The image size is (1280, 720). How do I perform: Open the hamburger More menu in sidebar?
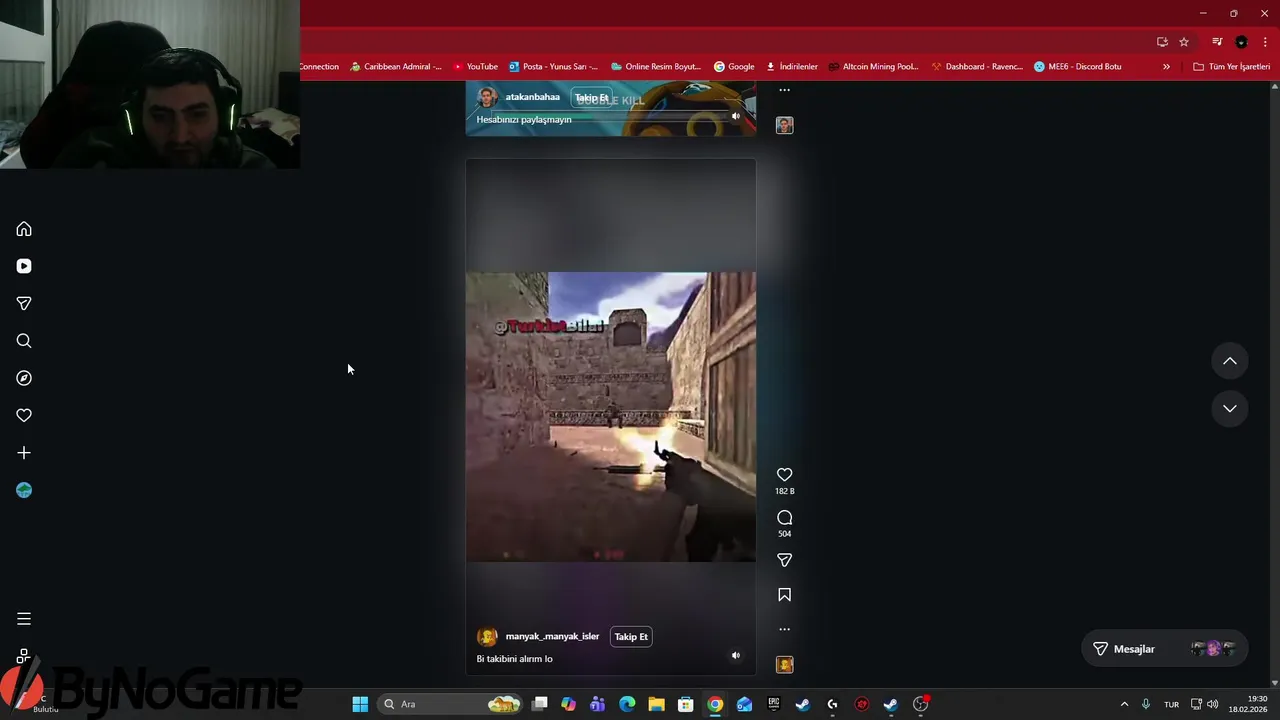24,619
